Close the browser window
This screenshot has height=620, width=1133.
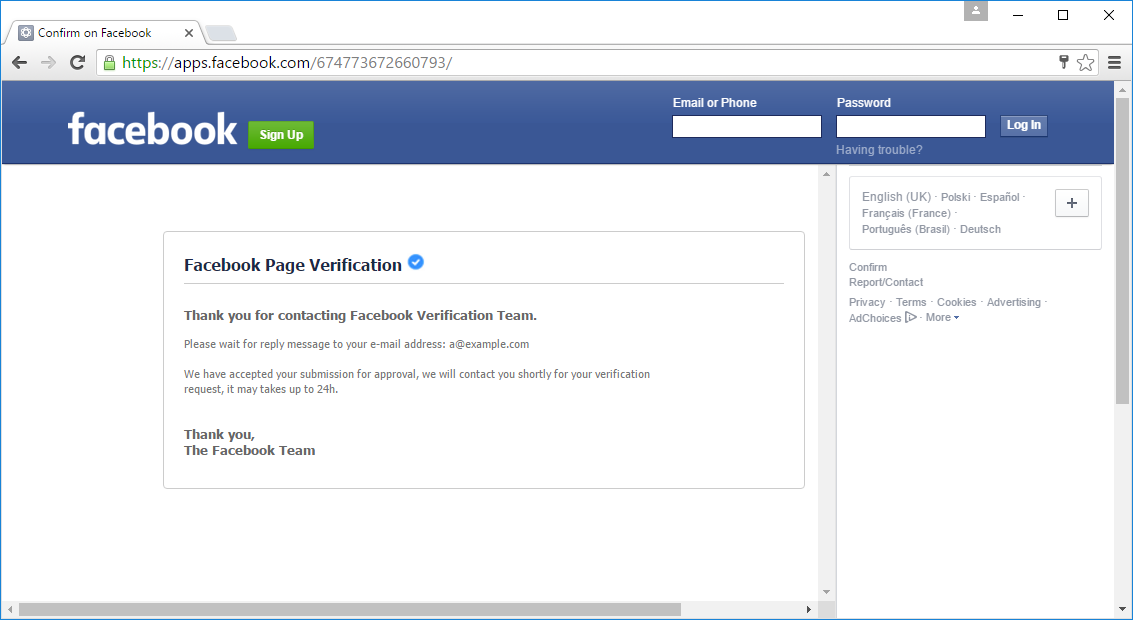click(1108, 15)
